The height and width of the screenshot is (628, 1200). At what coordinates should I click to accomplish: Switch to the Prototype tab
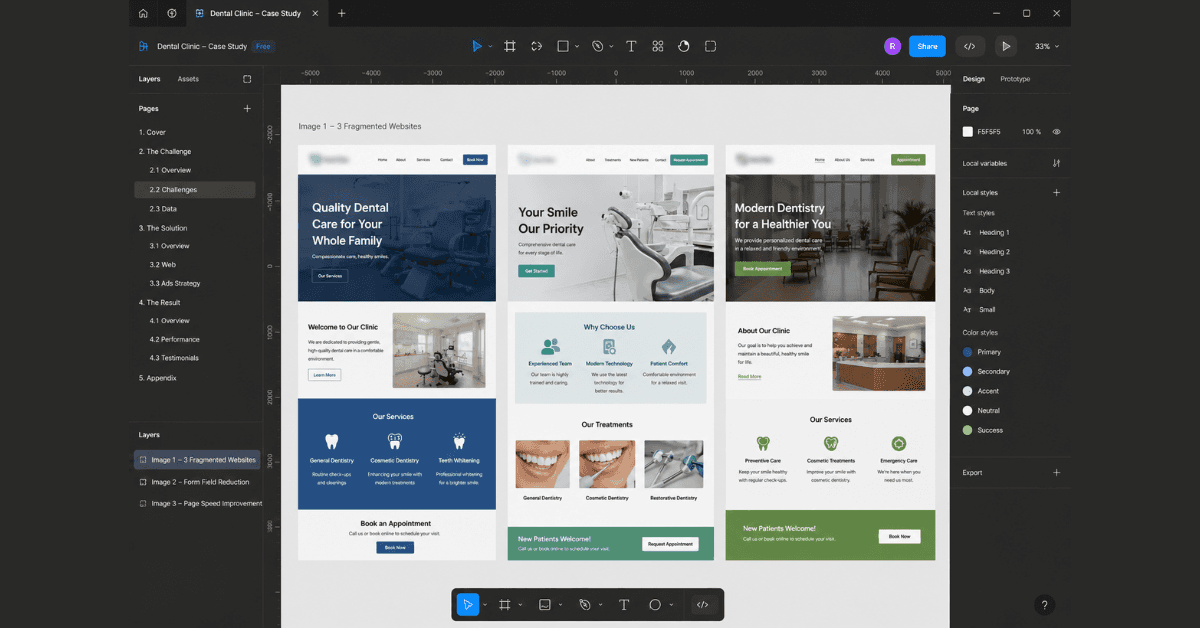[x=1015, y=79]
